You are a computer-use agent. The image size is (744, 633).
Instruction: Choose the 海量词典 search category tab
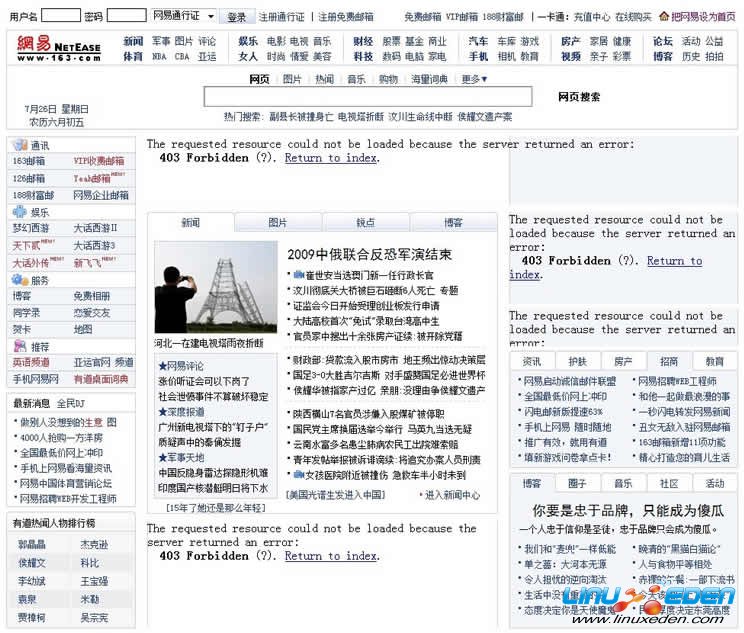(x=429, y=79)
